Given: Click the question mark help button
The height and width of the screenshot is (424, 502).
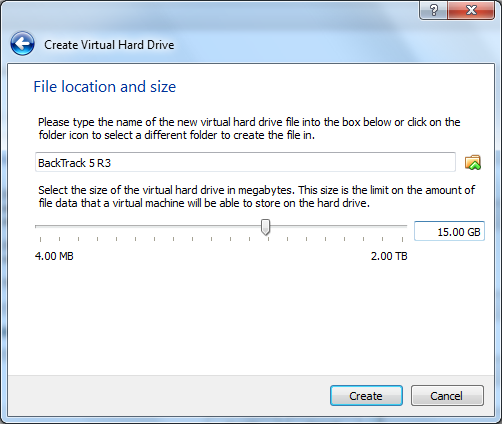Looking at the screenshot, I should (434, 10).
